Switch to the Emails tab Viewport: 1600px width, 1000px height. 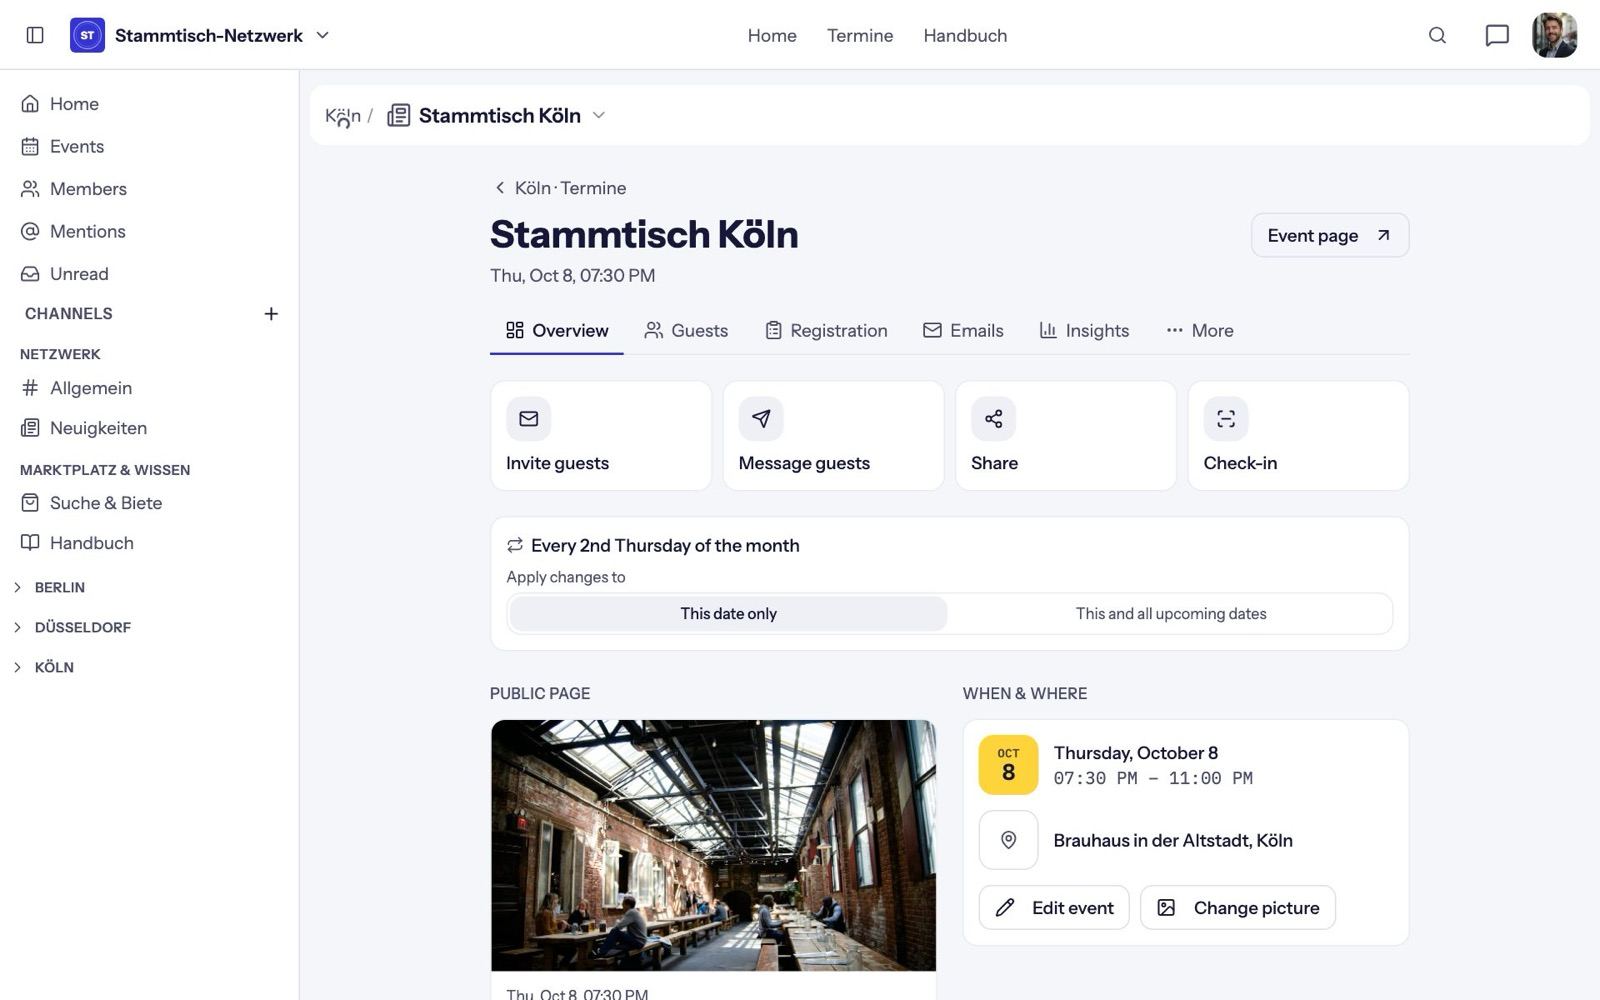(963, 331)
